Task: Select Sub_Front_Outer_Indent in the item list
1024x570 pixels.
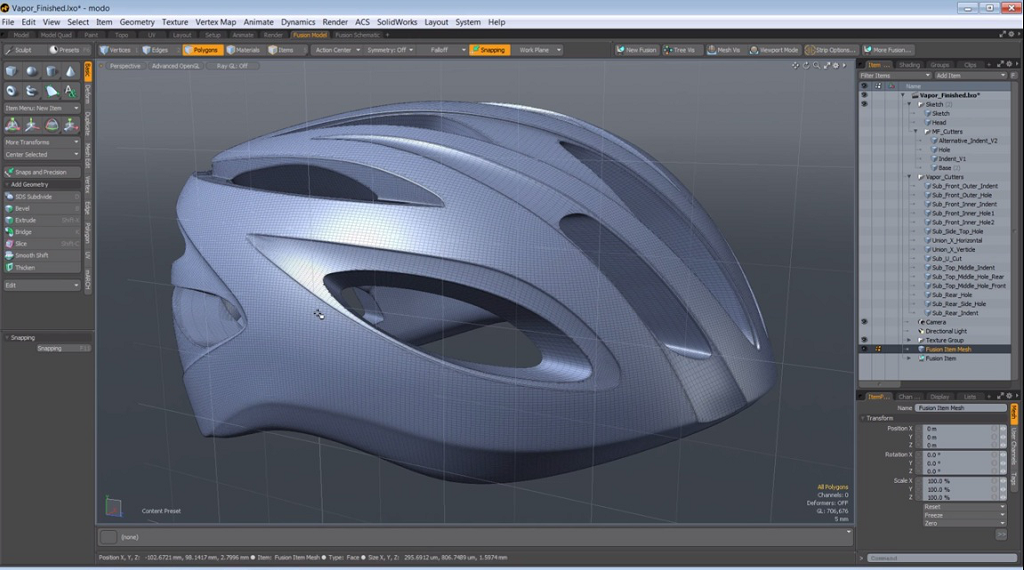Action: (x=964, y=186)
